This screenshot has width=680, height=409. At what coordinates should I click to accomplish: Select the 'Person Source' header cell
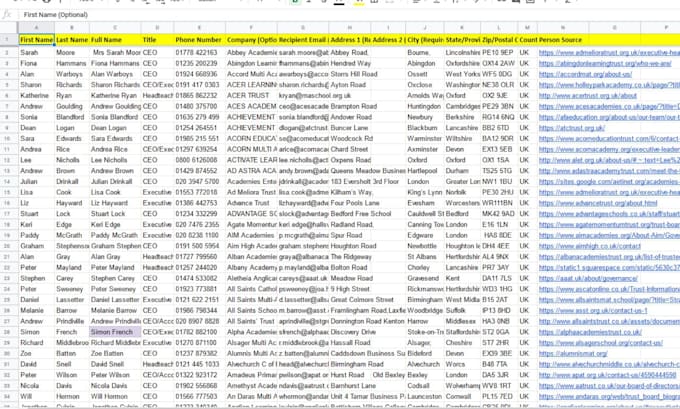(563, 39)
